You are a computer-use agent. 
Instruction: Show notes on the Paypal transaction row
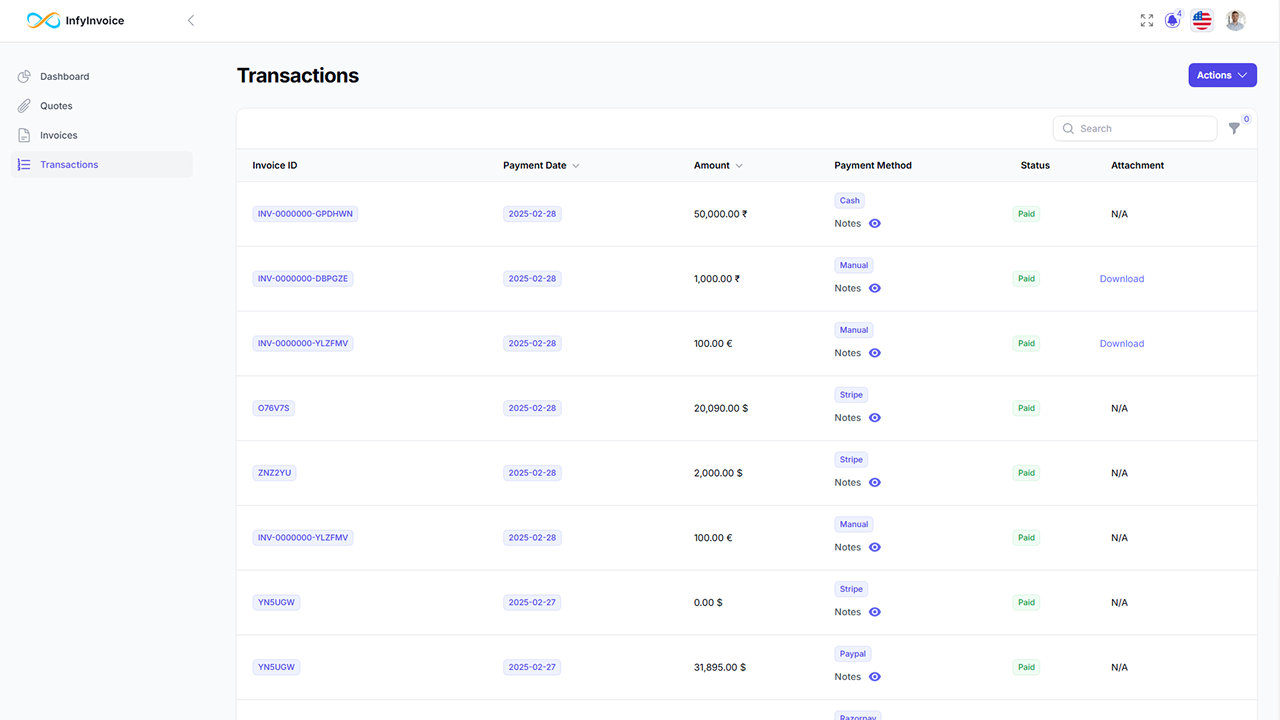click(x=874, y=676)
